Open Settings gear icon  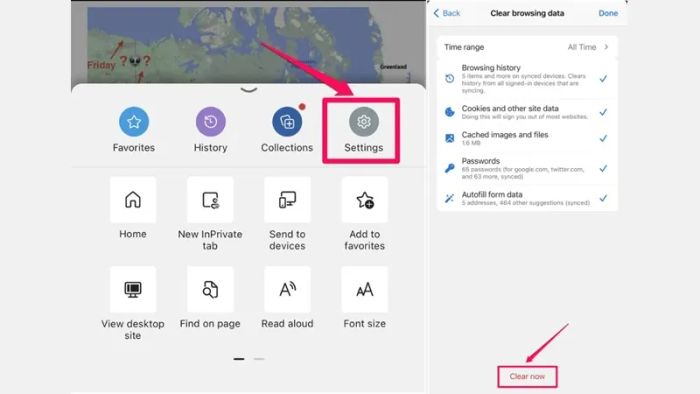(363, 121)
